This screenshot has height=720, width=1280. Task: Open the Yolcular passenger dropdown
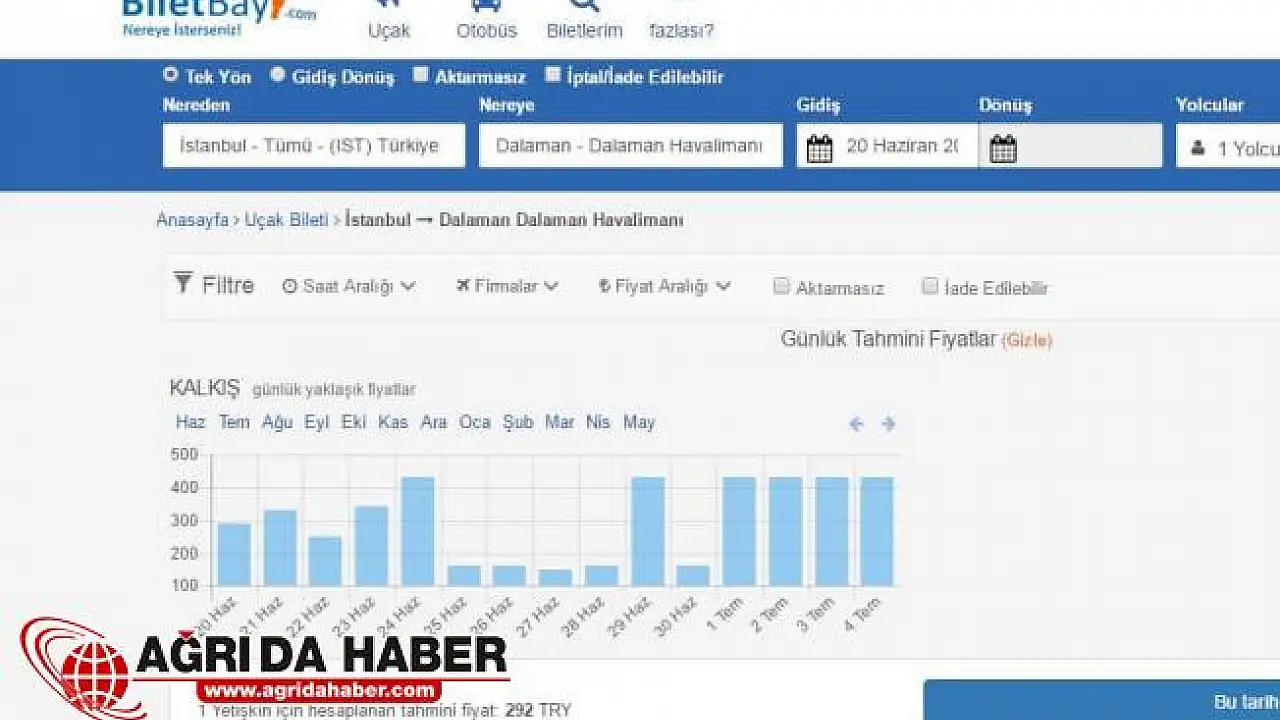(1228, 146)
